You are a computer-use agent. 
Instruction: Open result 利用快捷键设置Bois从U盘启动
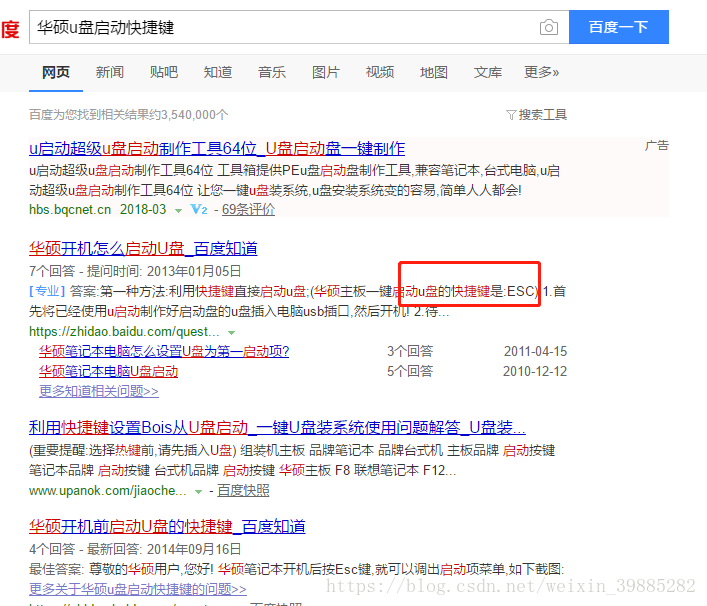point(277,427)
